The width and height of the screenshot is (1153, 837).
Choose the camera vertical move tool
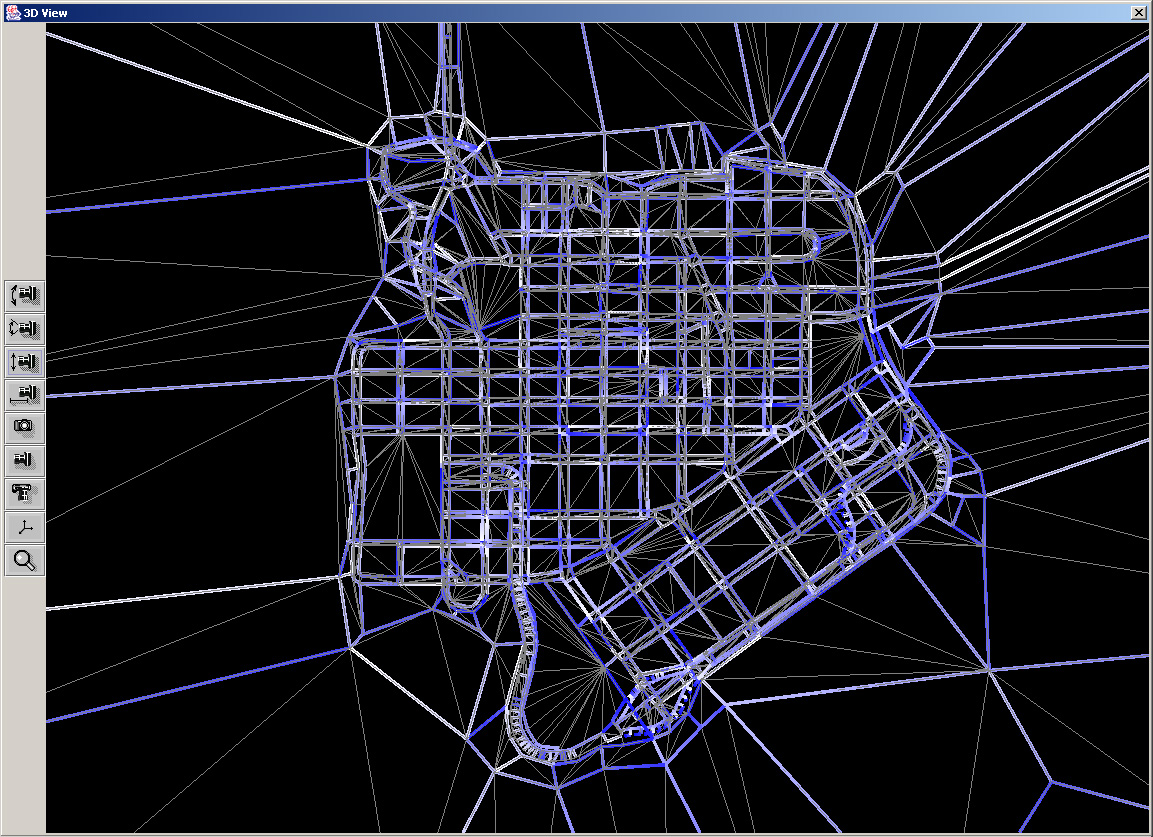click(x=25, y=361)
